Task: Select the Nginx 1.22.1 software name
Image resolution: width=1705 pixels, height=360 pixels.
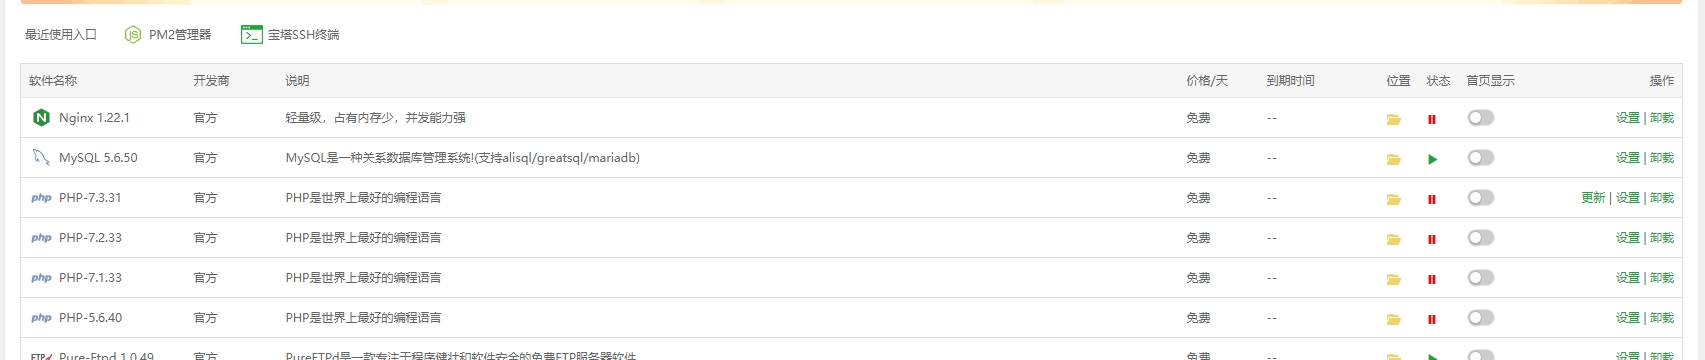Action: click(94, 118)
